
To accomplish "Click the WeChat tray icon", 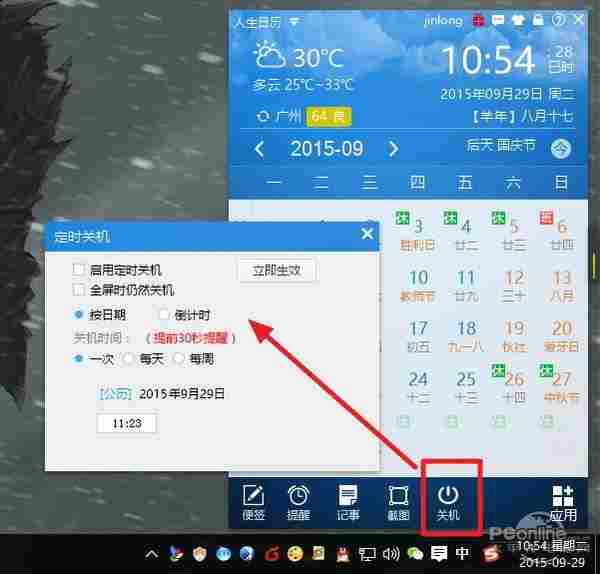I will [415, 553].
